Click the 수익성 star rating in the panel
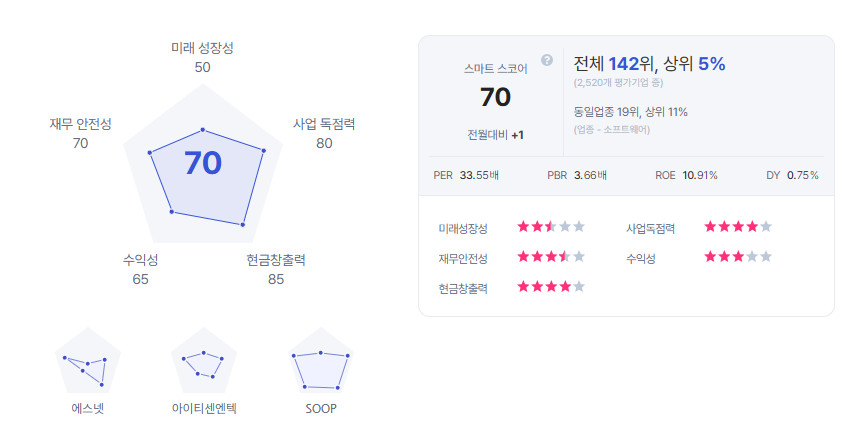The width and height of the screenshot is (843, 426). click(x=738, y=257)
